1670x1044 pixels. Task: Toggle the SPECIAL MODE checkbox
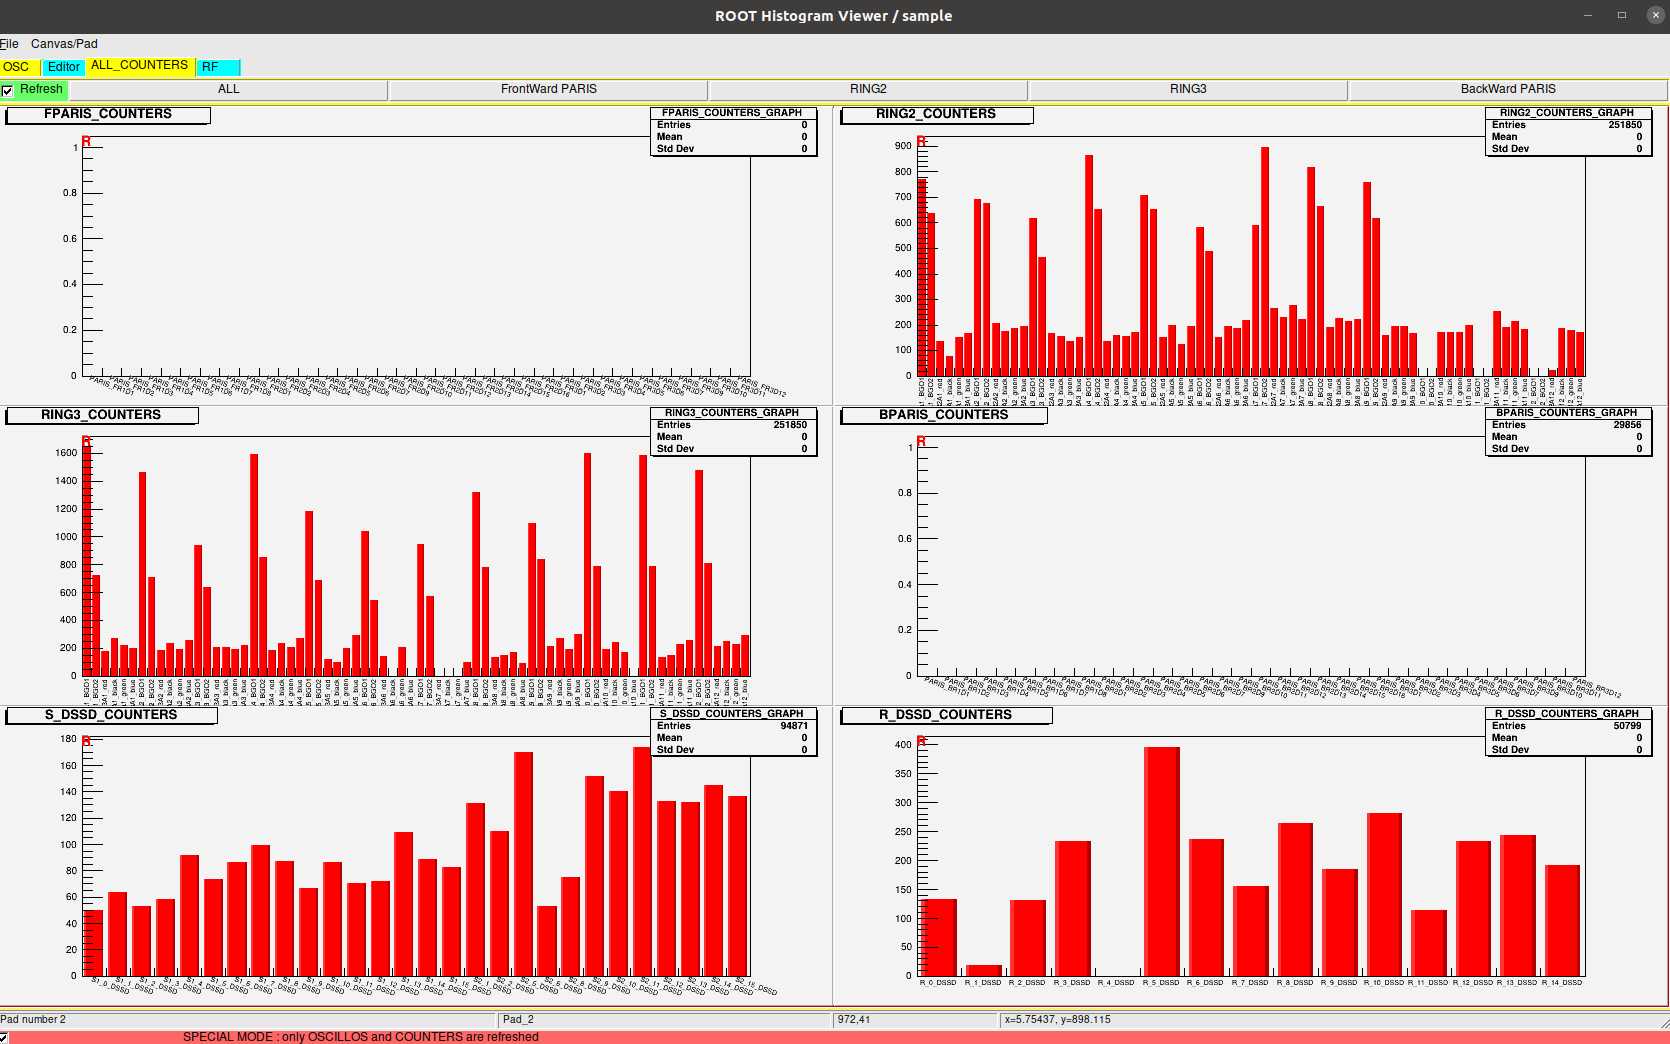tap(4, 1037)
